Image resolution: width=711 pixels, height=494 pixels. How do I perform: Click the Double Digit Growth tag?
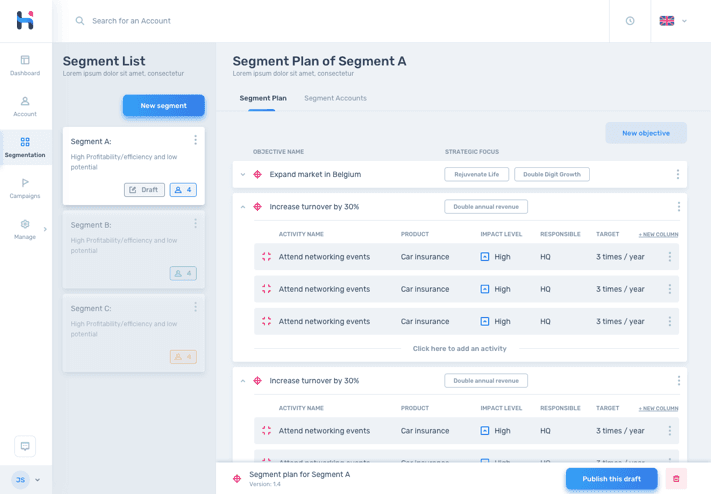pos(552,174)
